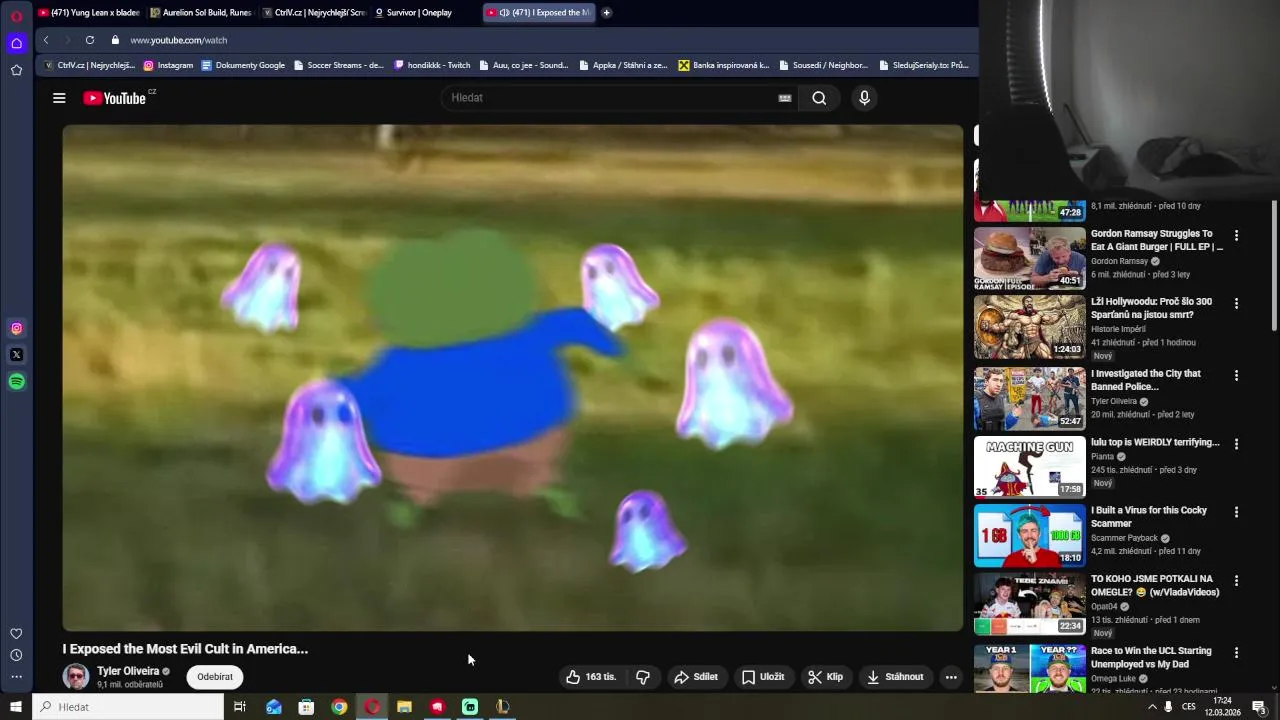Viewport: 1280px width, 720px height.
Task: Open Dokumenty Google bookmark
Action: click(x=243, y=65)
